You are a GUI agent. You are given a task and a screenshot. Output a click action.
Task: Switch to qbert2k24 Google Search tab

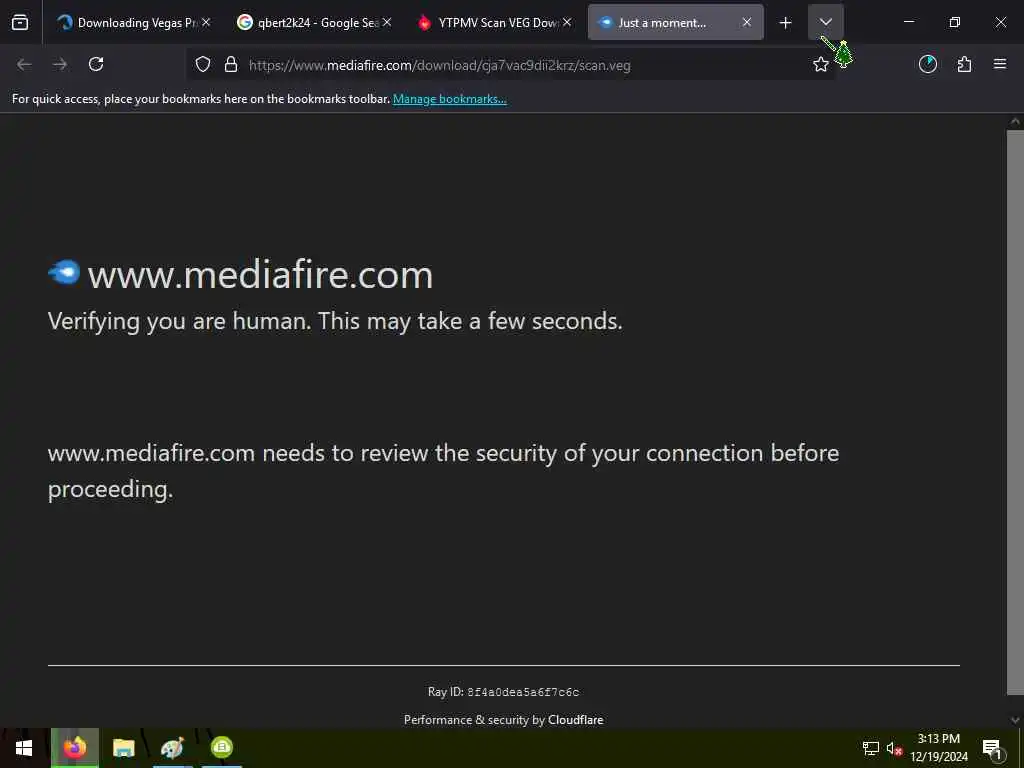pos(315,23)
